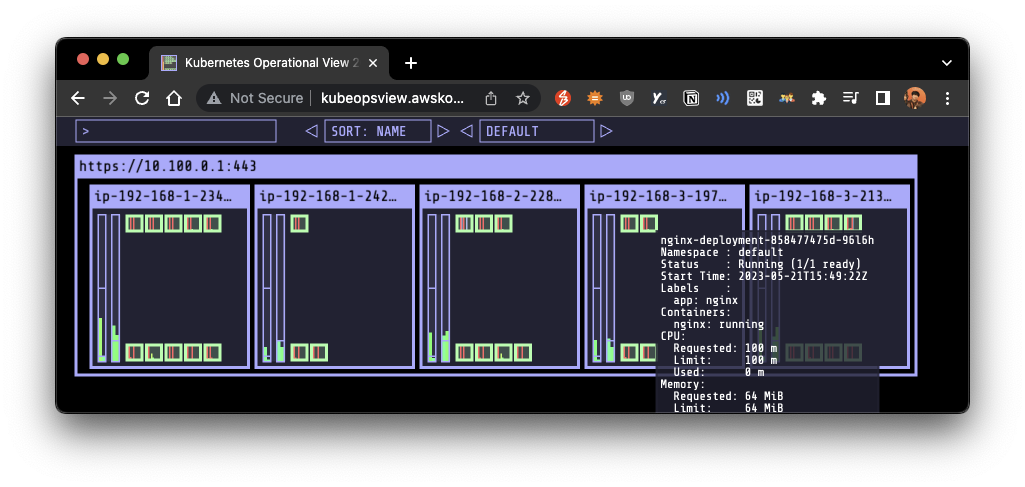The height and width of the screenshot is (487, 1025).
Task: Click the only top-row pod on ip-192-168-1-242
Action: [x=299, y=224]
